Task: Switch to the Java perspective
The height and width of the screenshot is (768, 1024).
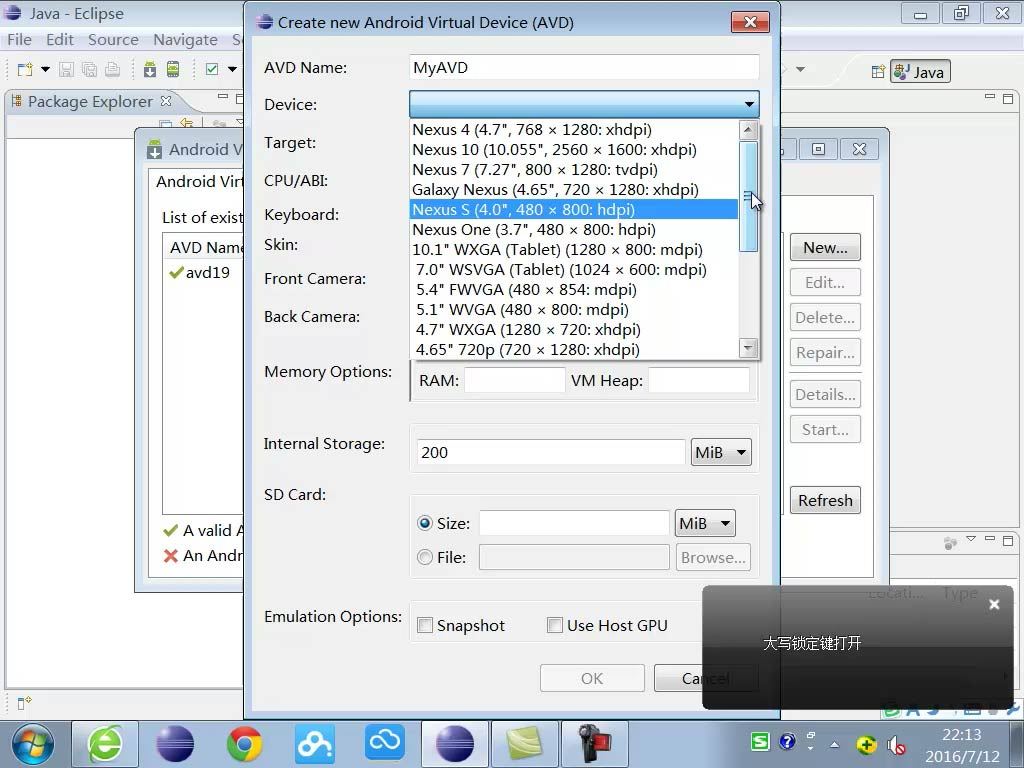Action: coord(920,72)
